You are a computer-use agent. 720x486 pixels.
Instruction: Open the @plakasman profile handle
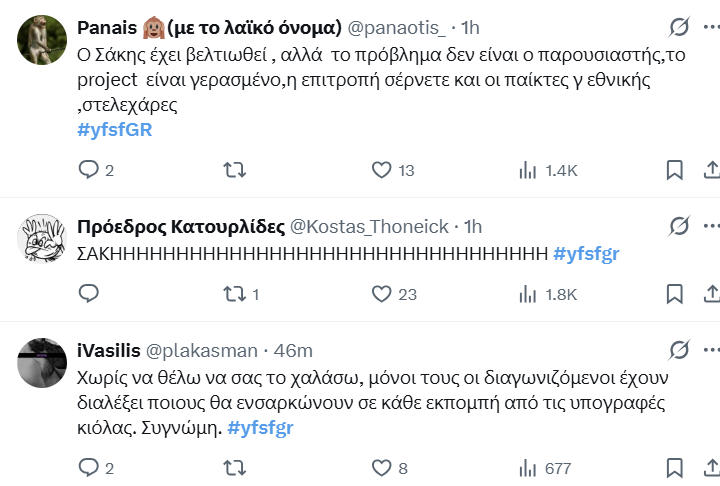point(203,351)
